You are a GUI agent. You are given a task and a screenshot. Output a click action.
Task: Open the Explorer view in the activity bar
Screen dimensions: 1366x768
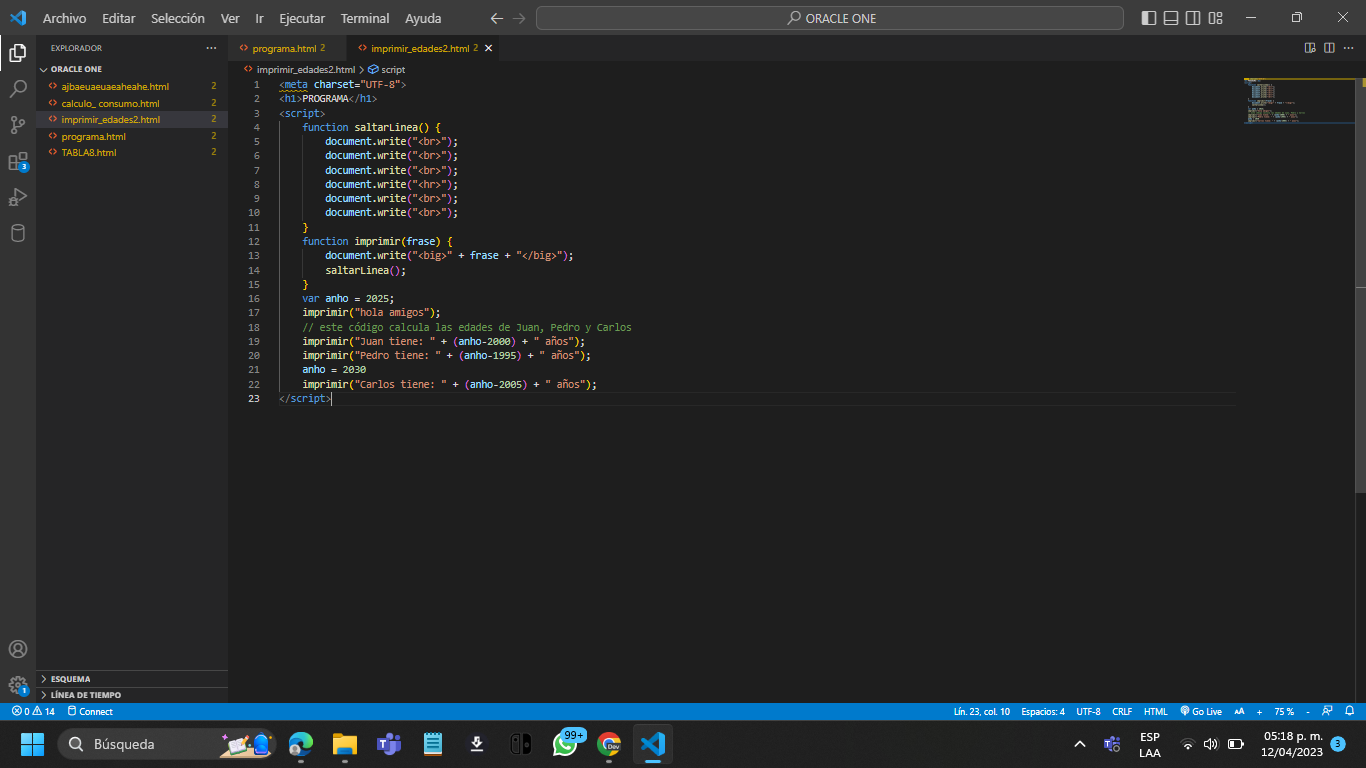(x=18, y=53)
